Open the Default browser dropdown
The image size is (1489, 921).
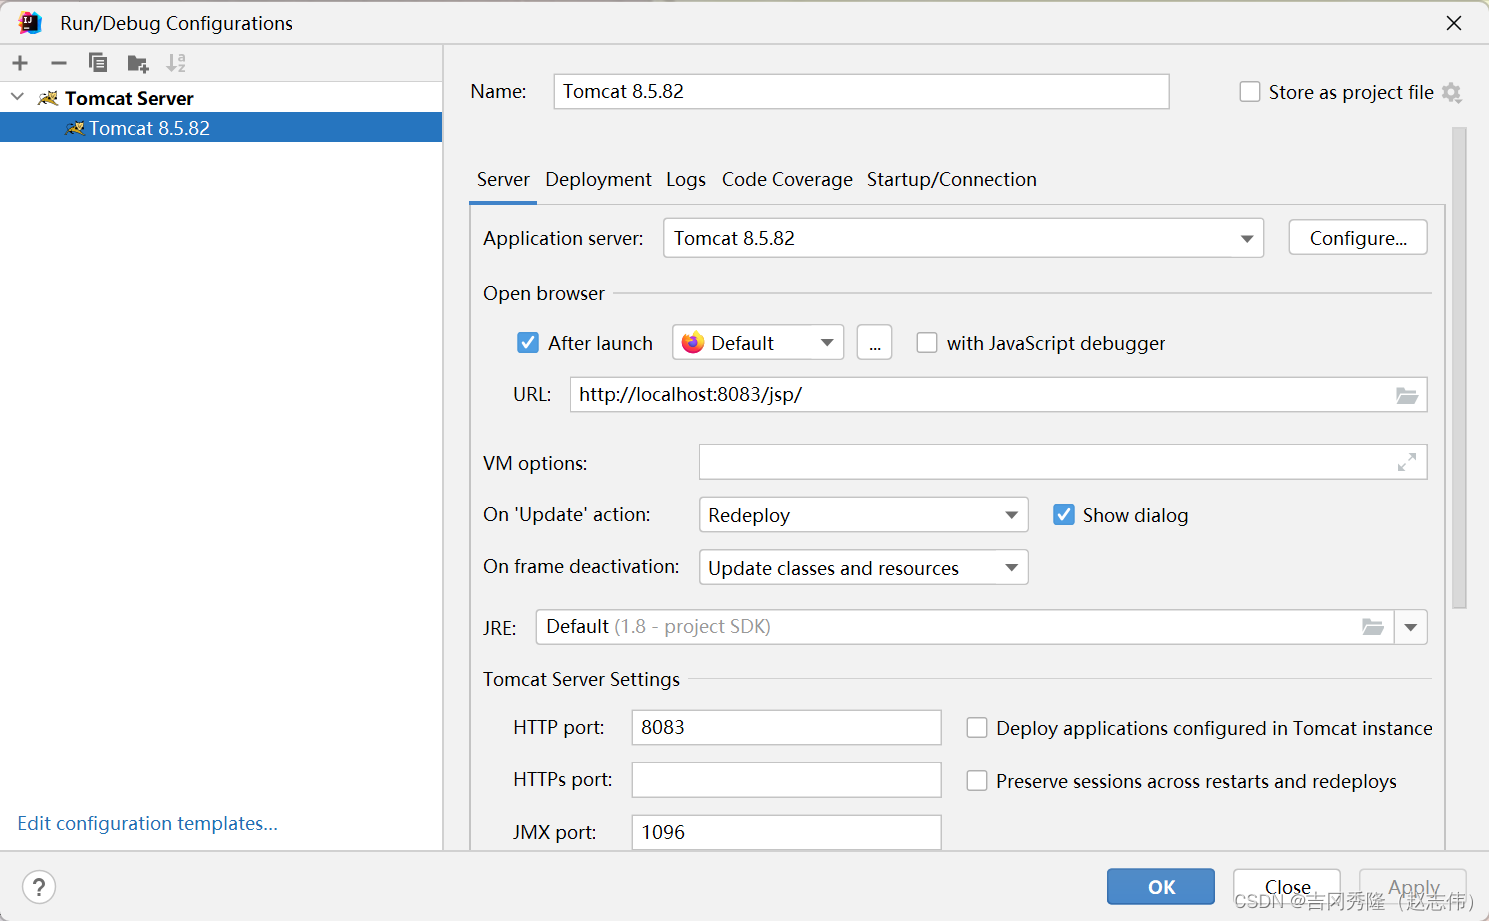click(758, 343)
